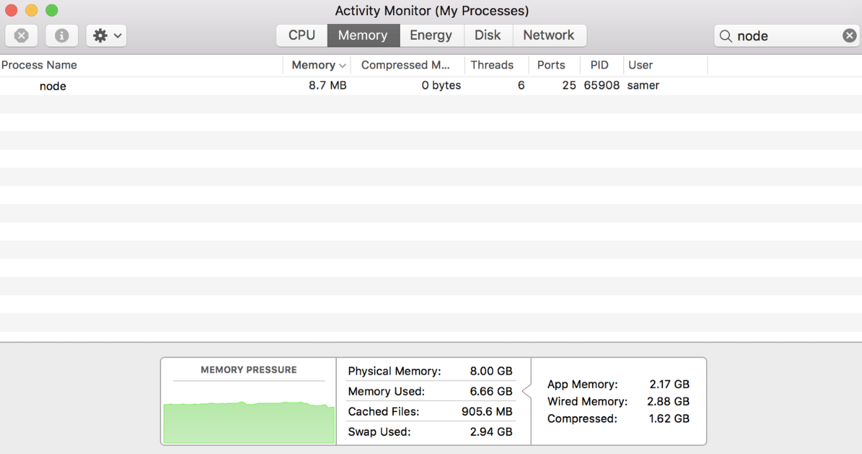Clear the 'node' search text

tap(849, 36)
